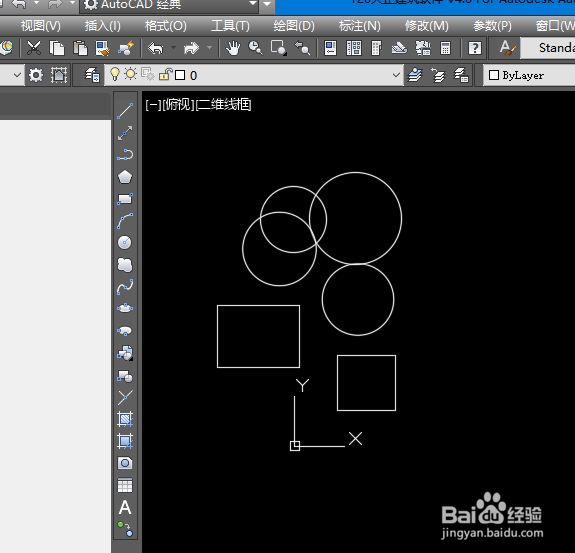The image size is (575, 553).
Task: Open the 修改(M) menu
Action: (427, 26)
